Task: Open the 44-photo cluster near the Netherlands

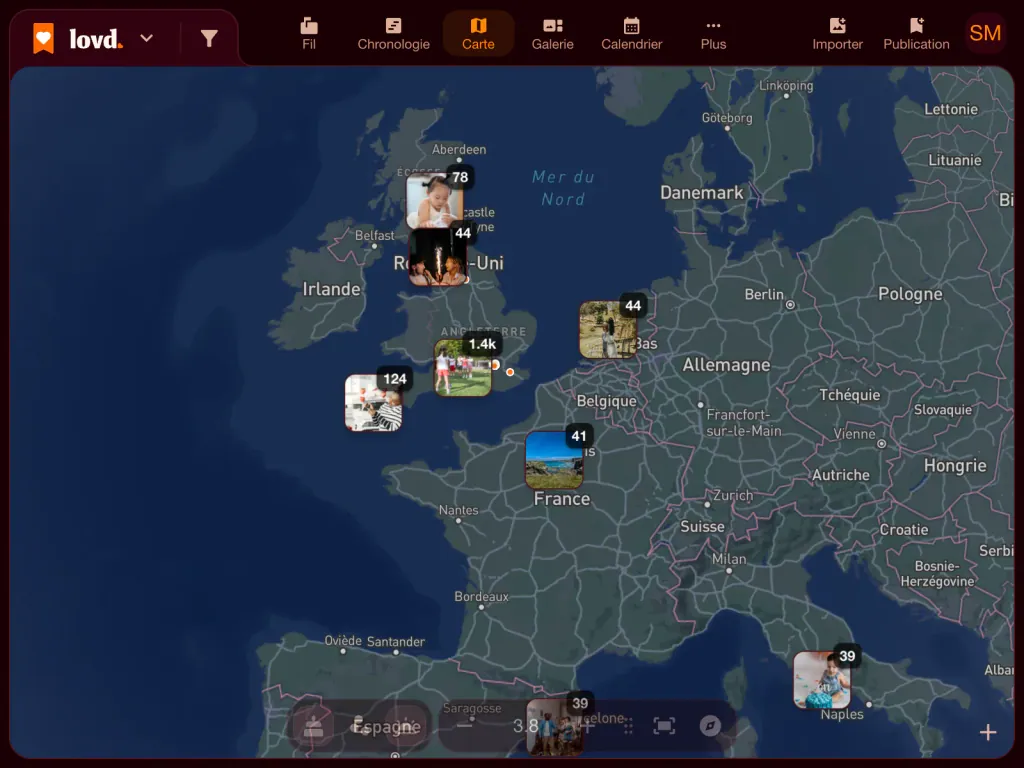Action: pos(608,330)
